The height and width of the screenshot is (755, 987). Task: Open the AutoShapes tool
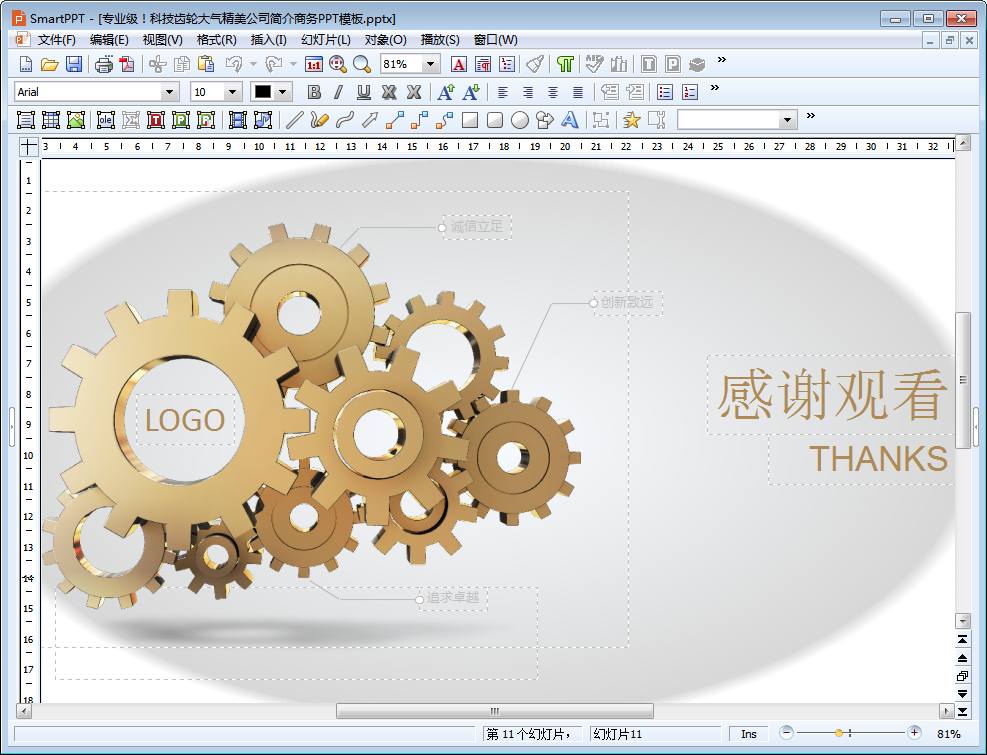(544, 120)
